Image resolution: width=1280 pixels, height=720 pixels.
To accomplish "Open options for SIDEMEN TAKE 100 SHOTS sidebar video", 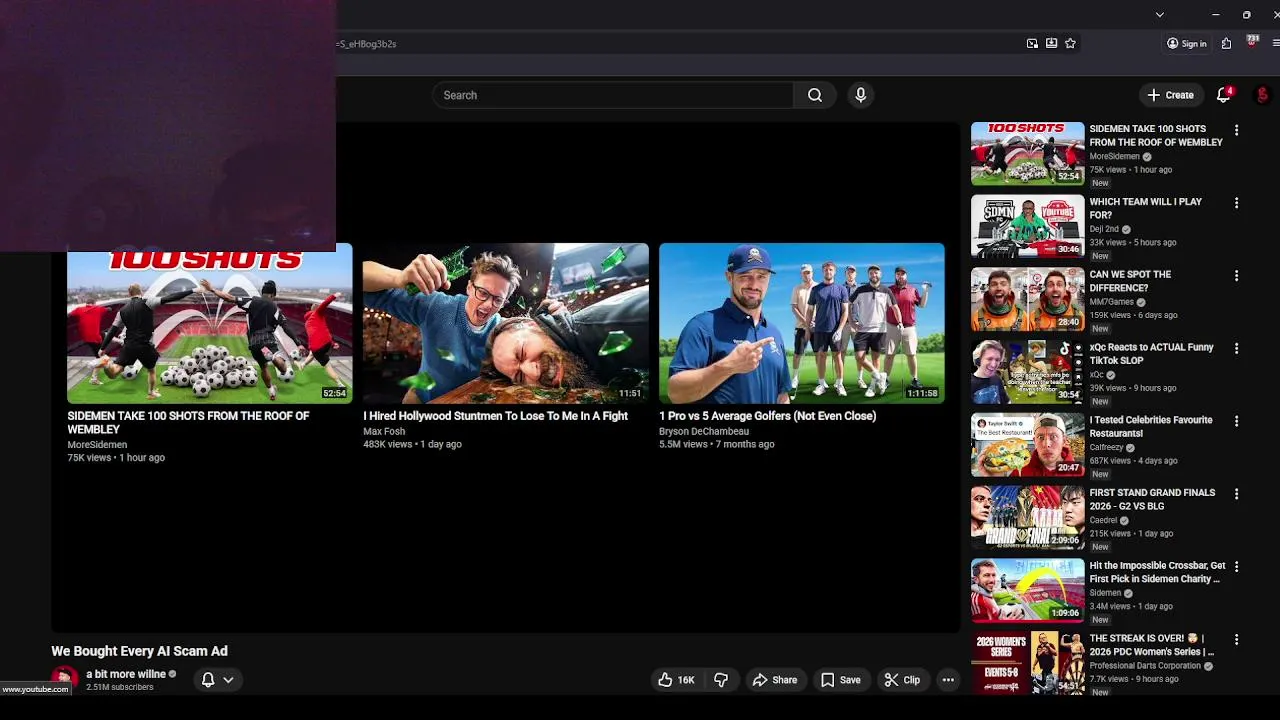I will click(x=1236, y=130).
